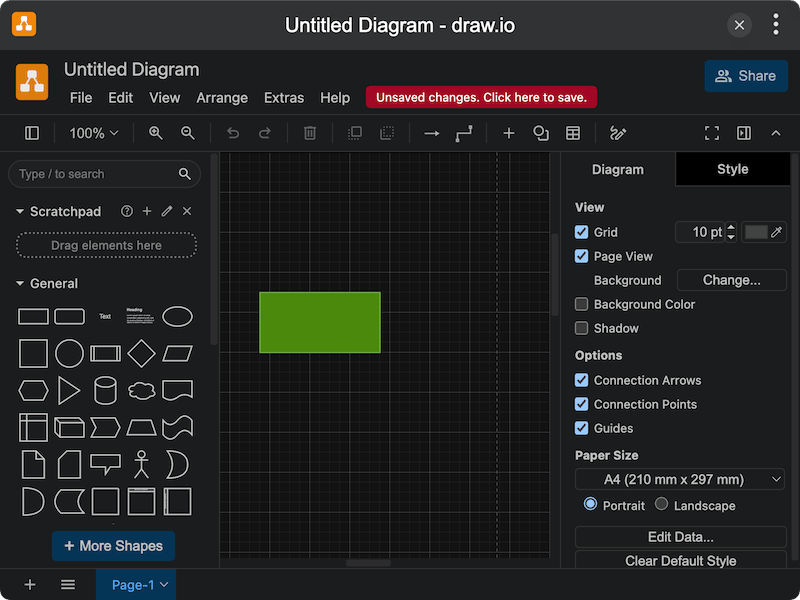The image size is (800, 600).
Task: Open the shapes picker icon in toolbar
Action: (x=541, y=133)
